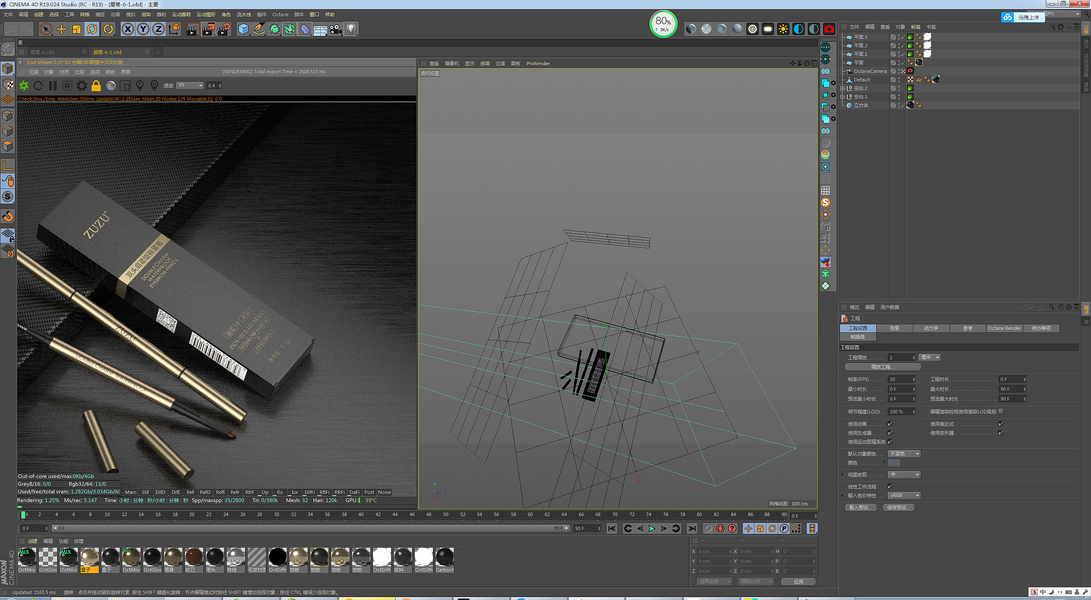Jump to the animation start
Screen dimensions: 1091x600
(x=612, y=528)
